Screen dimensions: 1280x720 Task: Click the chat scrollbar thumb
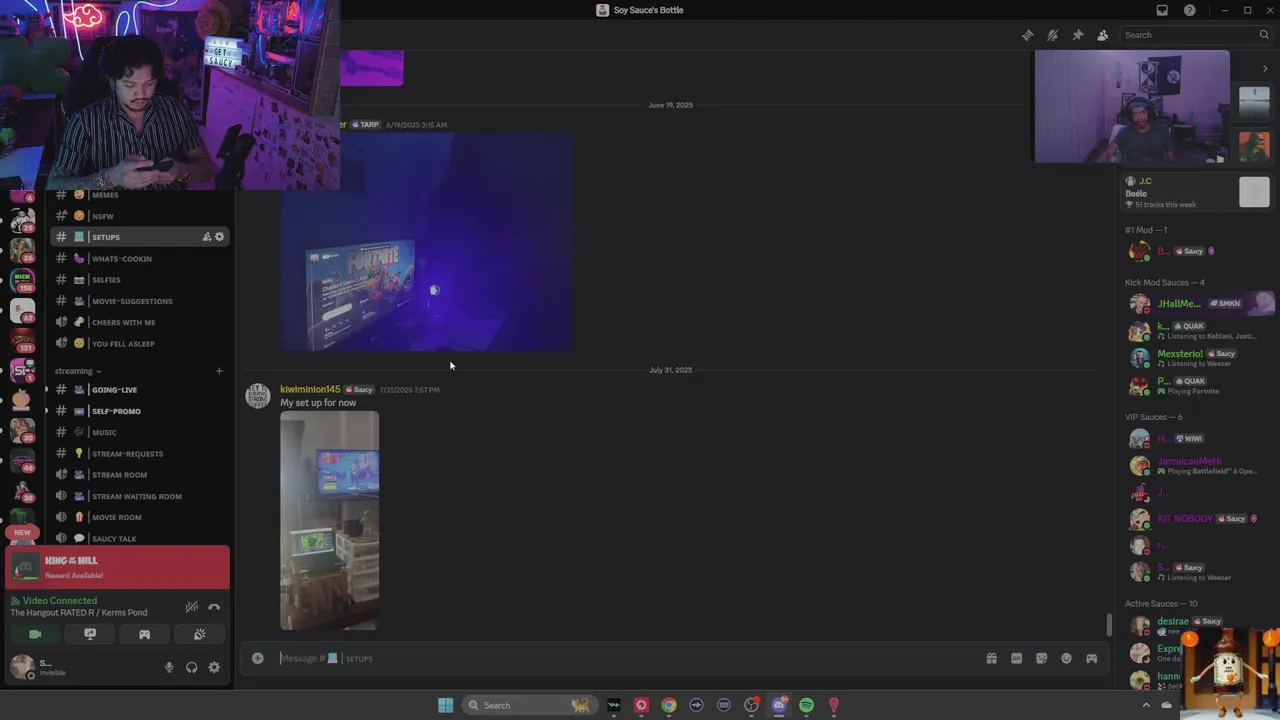1108,624
